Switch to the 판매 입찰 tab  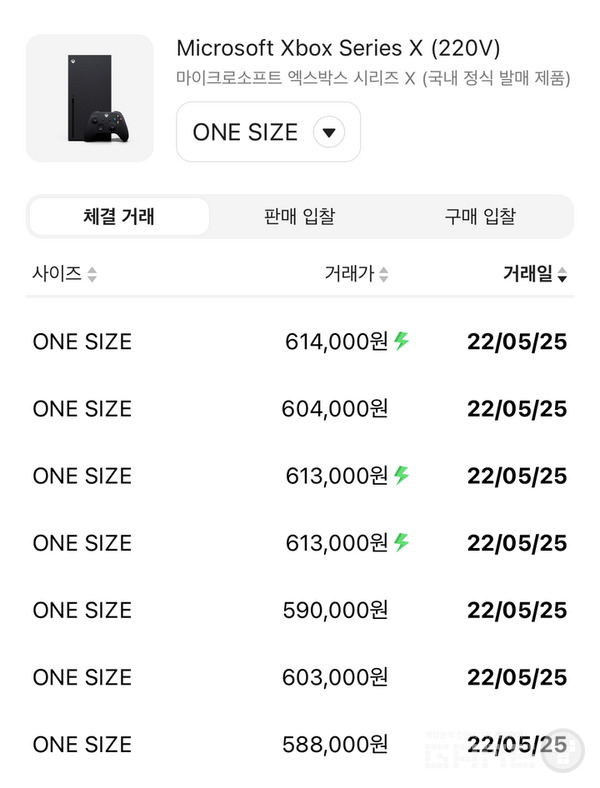pos(300,216)
